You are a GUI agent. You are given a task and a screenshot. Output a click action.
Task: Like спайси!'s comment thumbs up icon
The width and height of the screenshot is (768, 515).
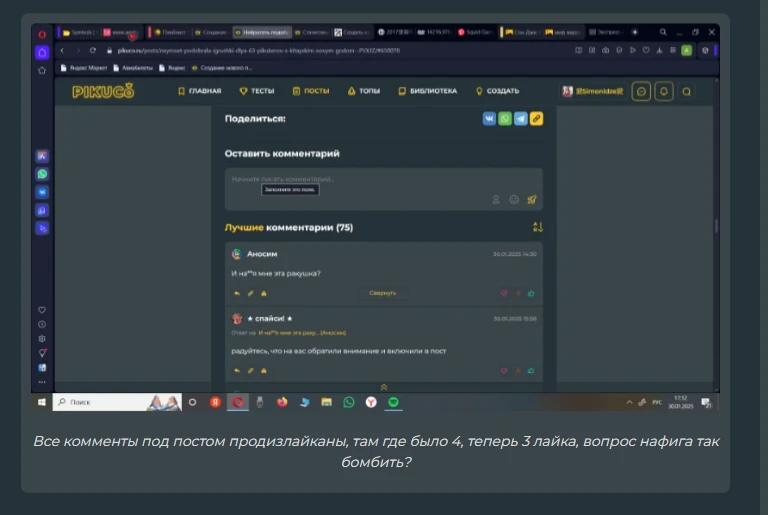click(531, 370)
